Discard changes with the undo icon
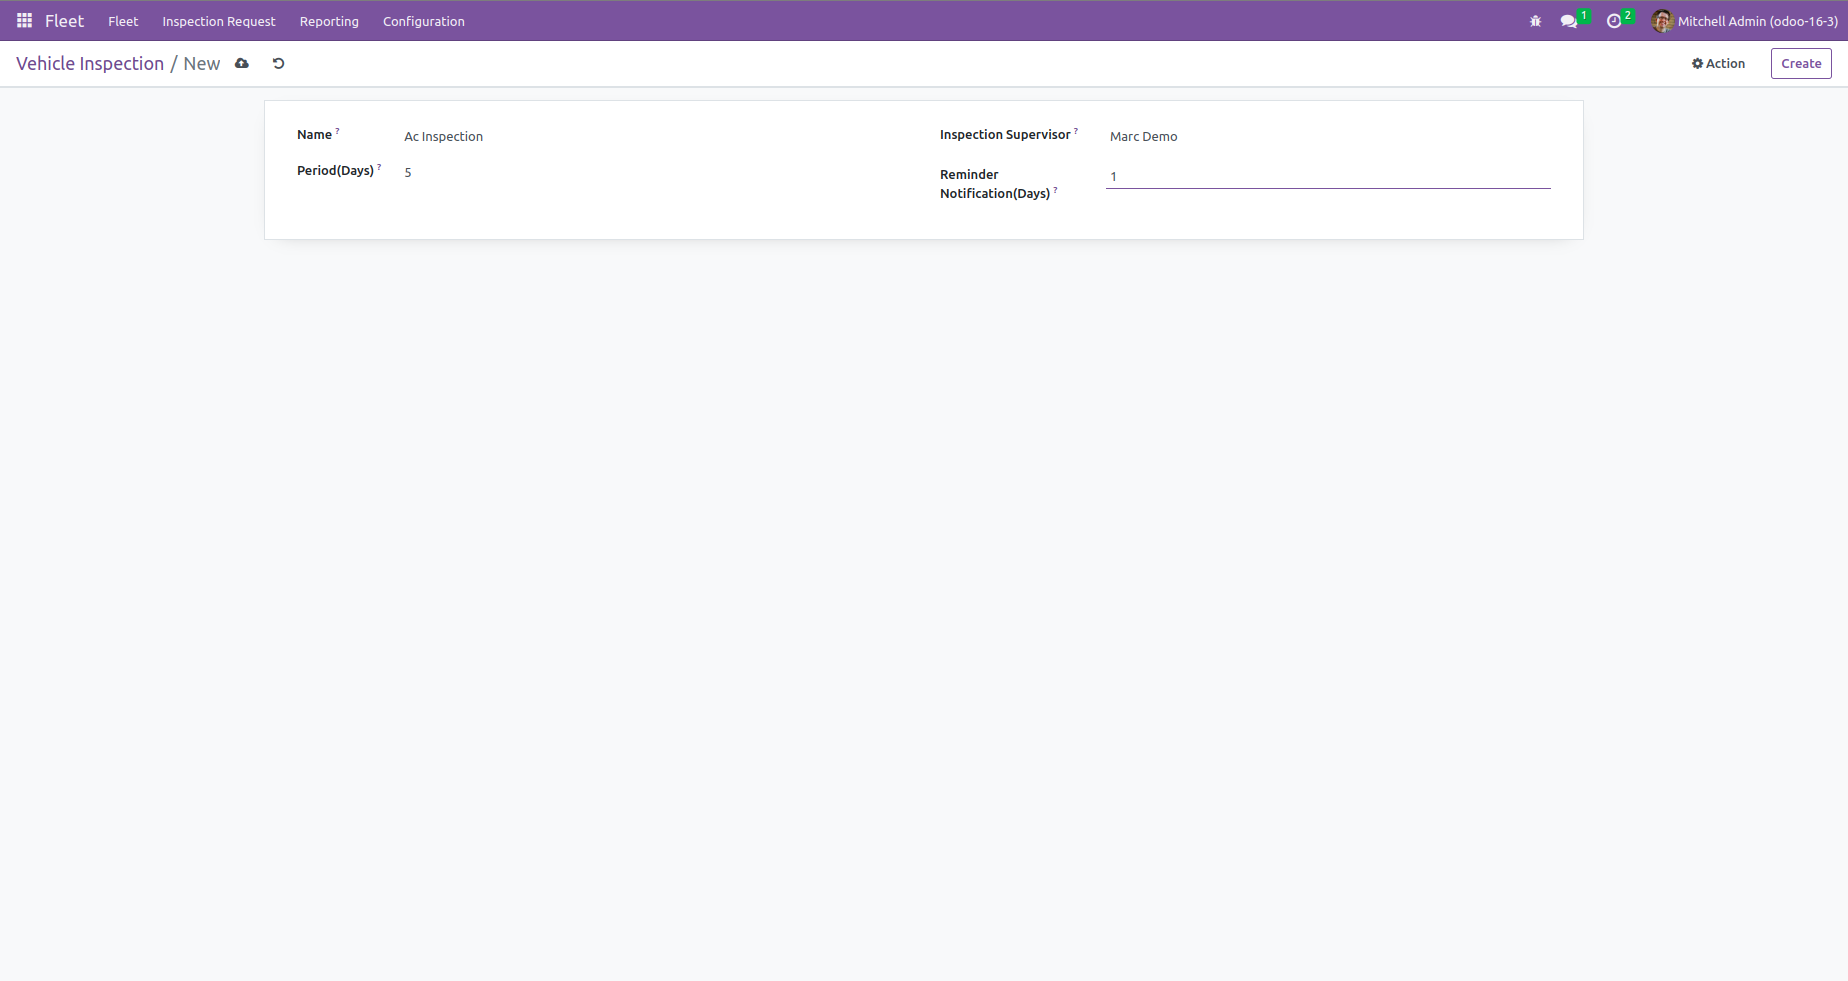The width and height of the screenshot is (1848, 981). click(x=279, y=64)
